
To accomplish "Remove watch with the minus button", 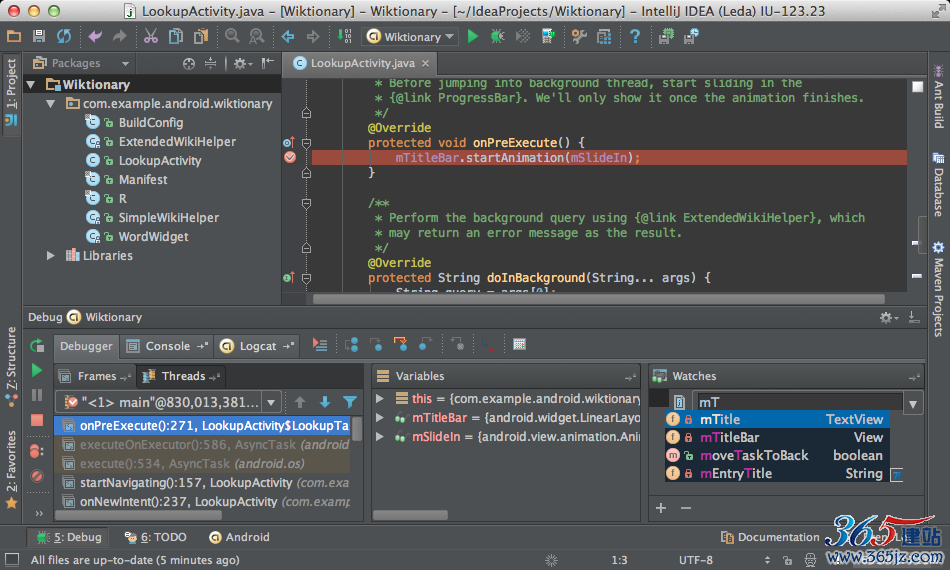I will point(686,508).
